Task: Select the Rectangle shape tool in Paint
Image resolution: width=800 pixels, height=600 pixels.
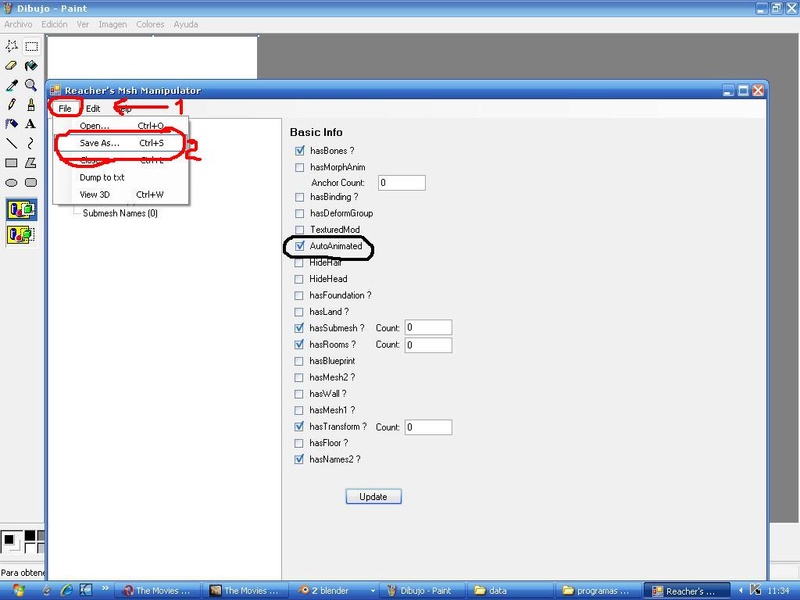Action: click(x=11, y=163)
